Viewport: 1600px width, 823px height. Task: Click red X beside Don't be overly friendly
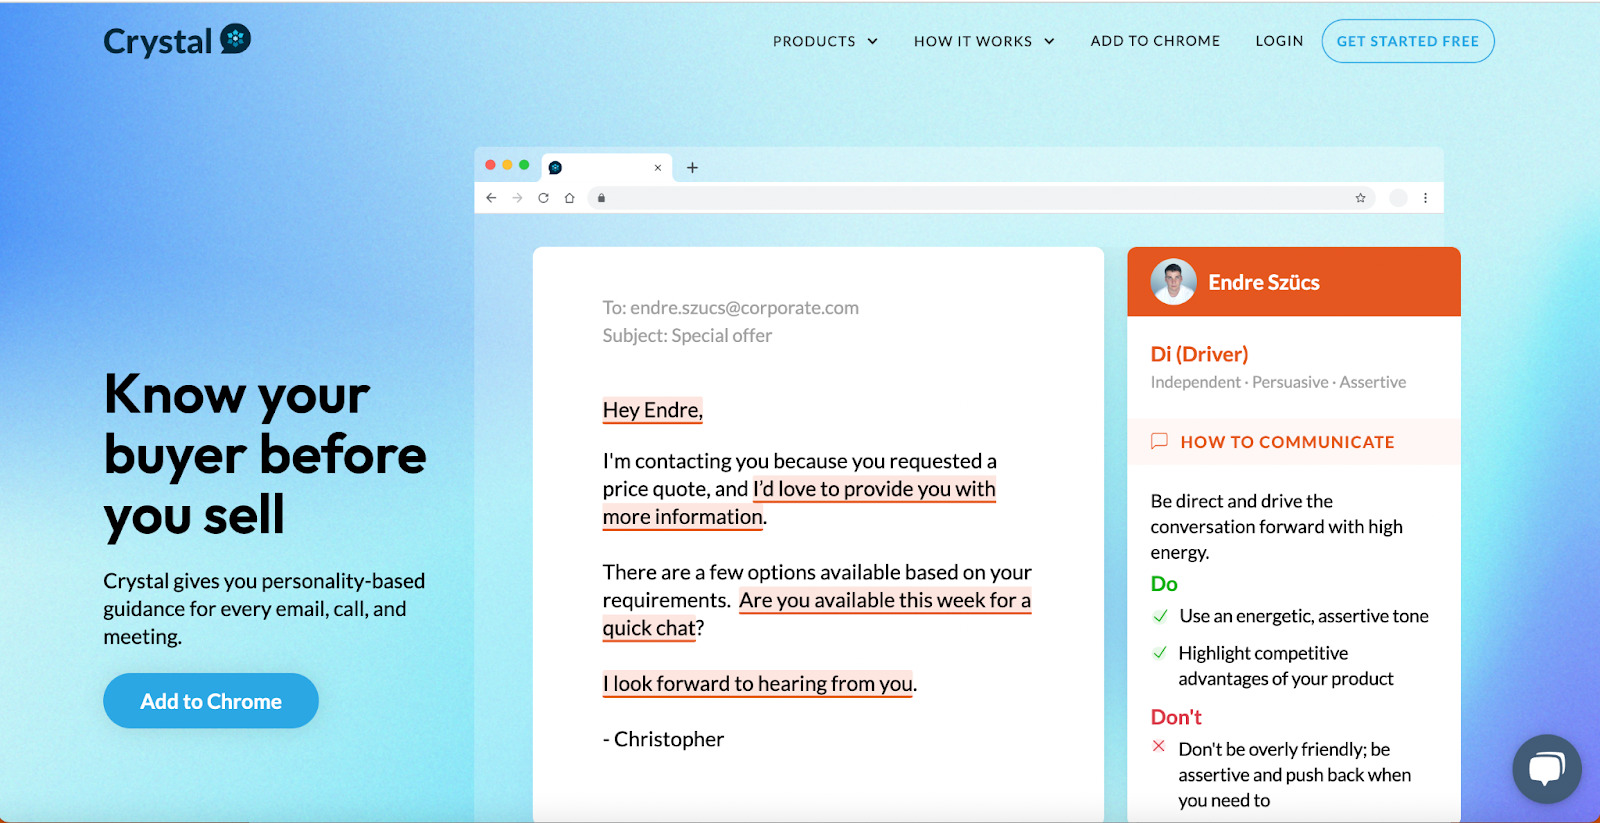coord(1159,746)
